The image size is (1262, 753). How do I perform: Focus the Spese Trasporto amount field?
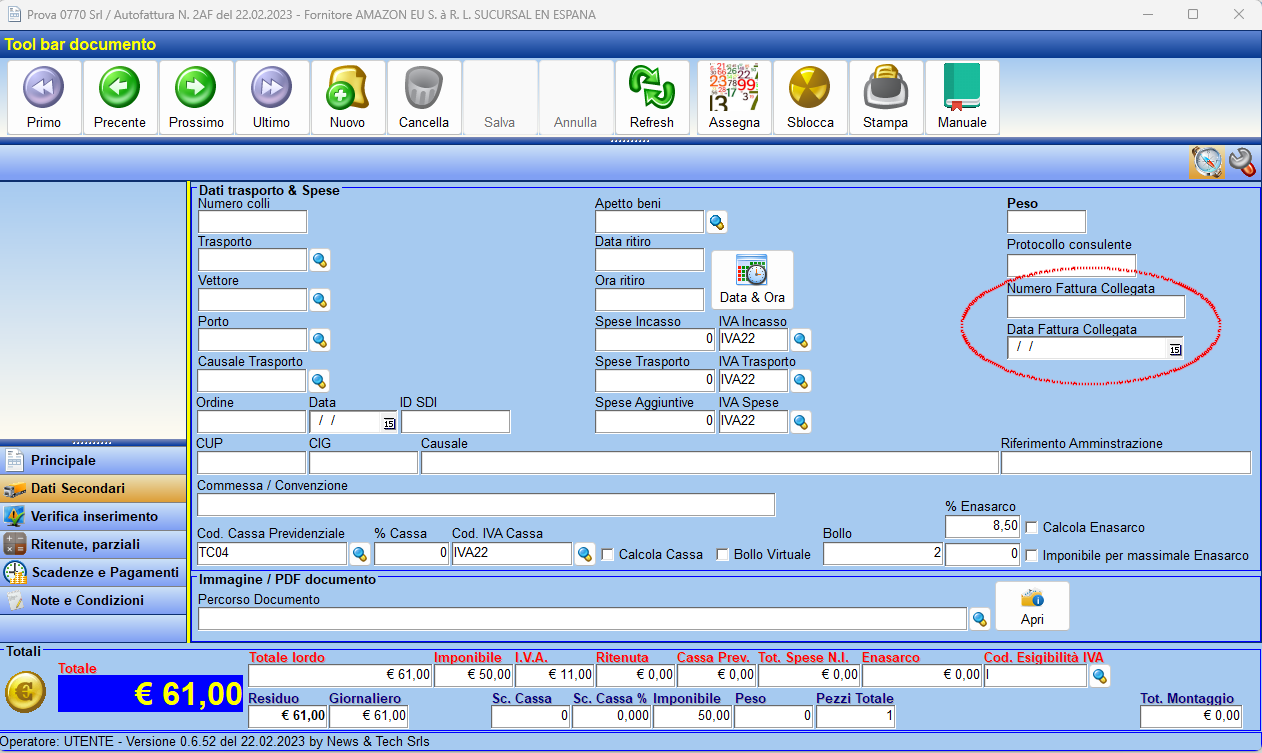(655, 381)
